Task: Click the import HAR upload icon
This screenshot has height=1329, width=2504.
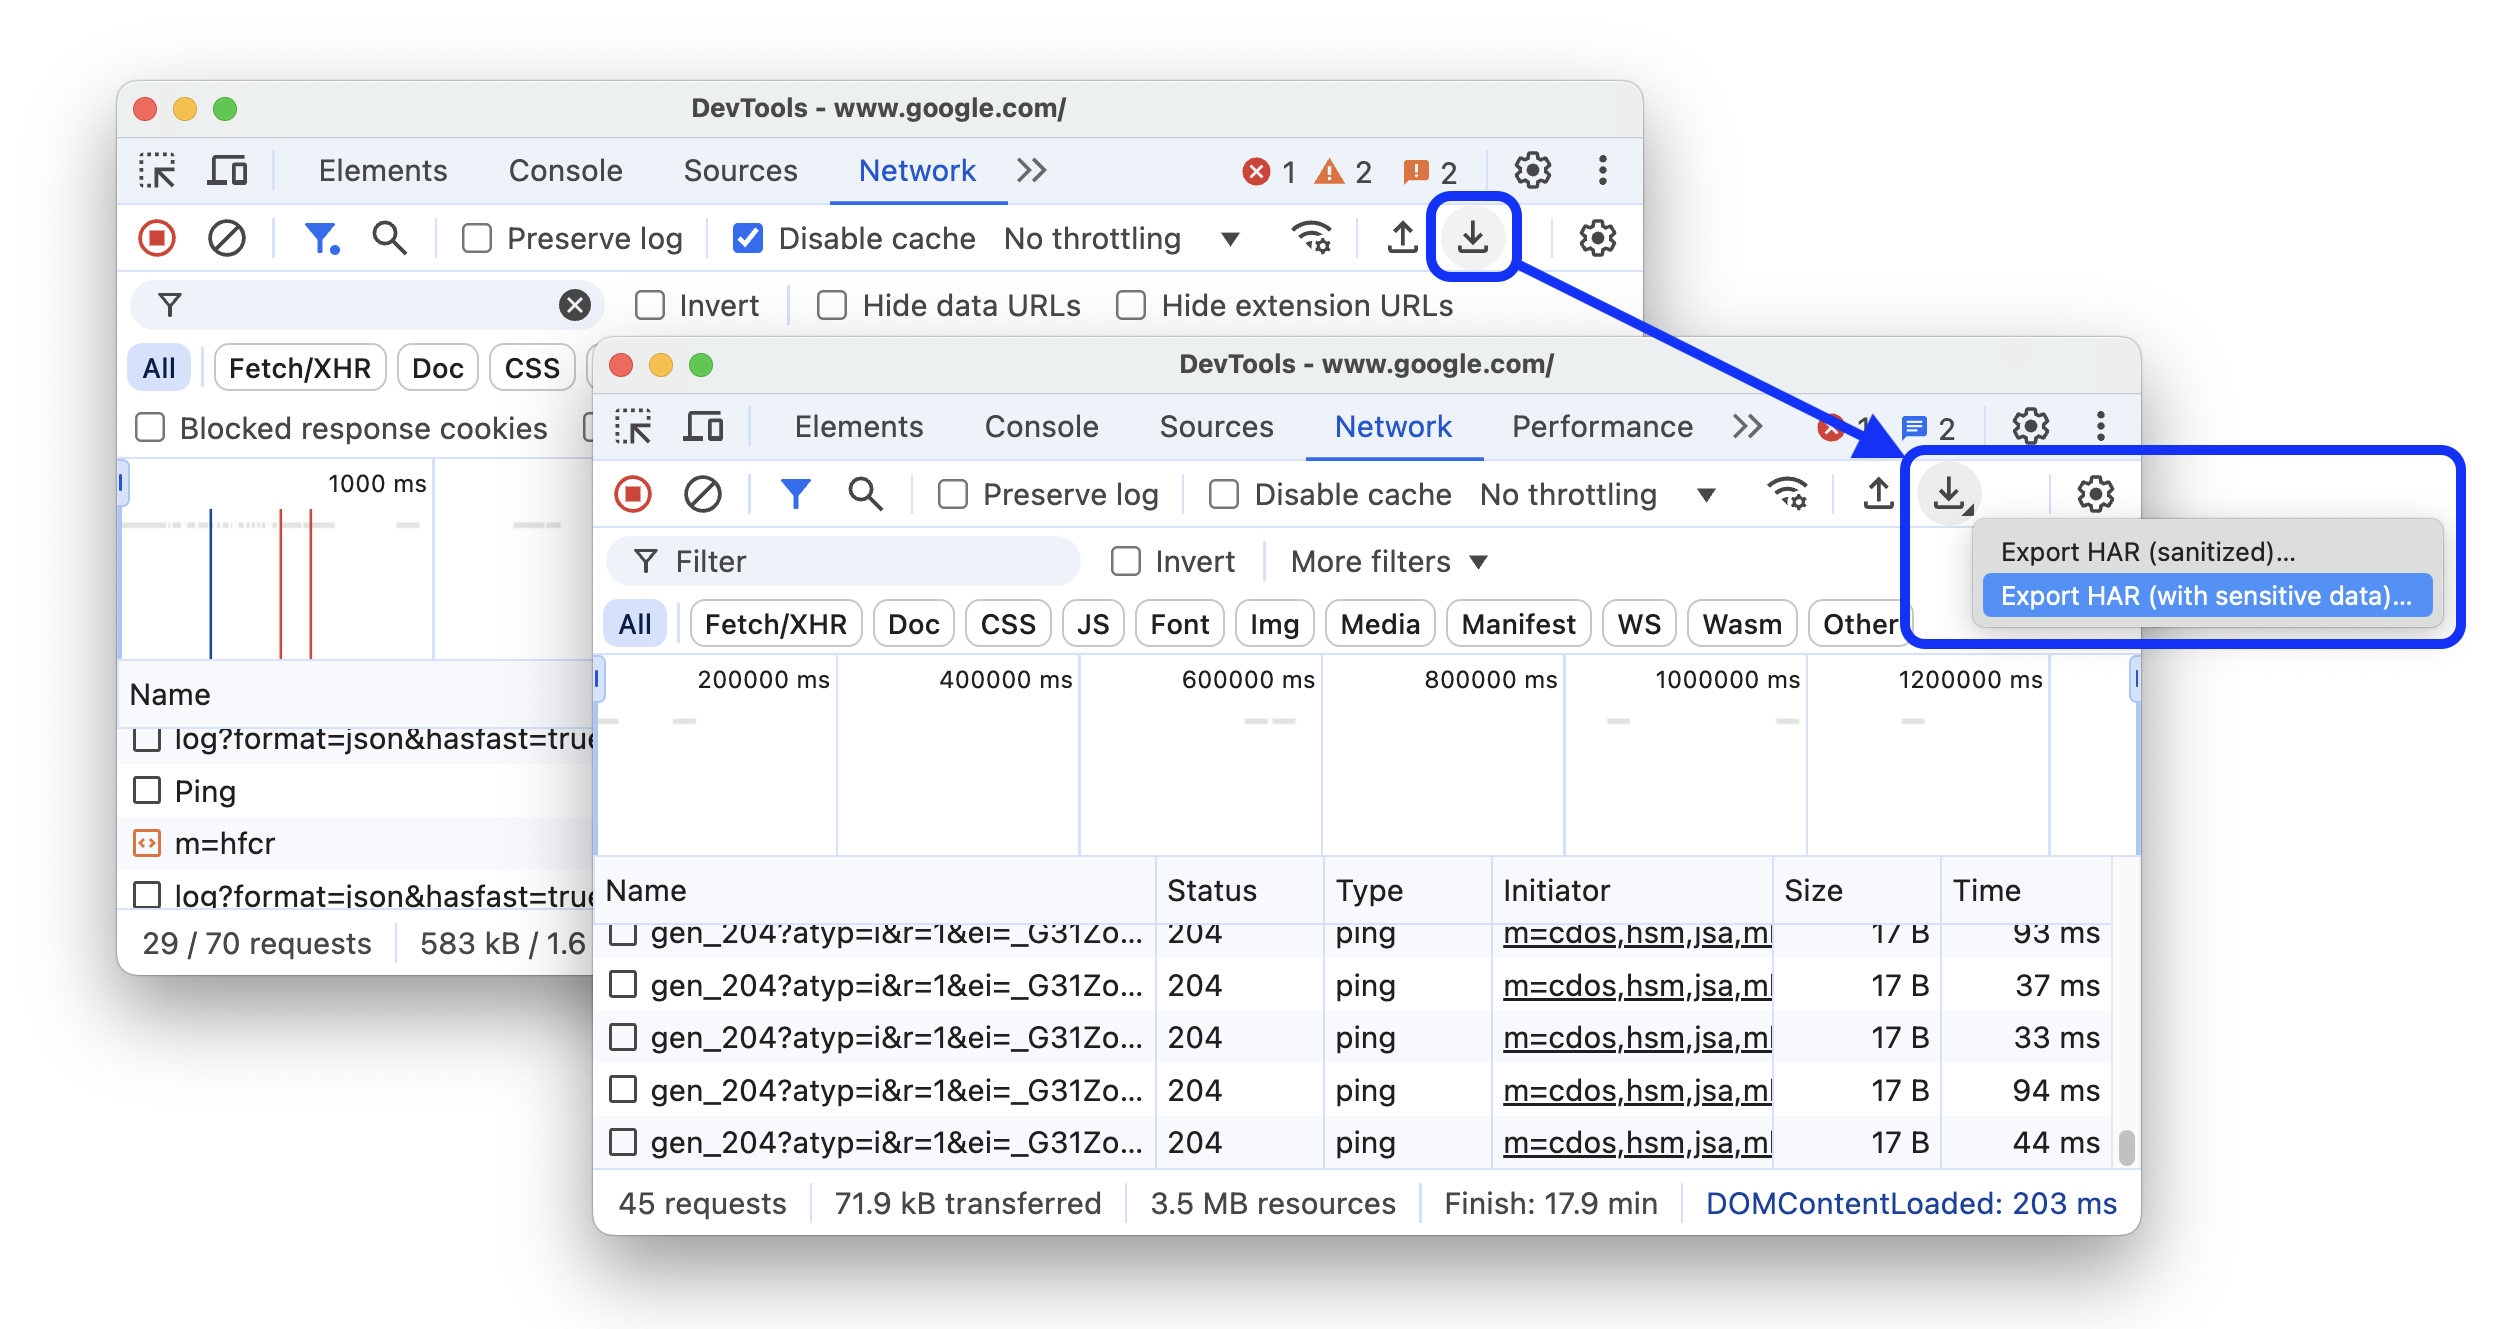Action: point(1878,494)
